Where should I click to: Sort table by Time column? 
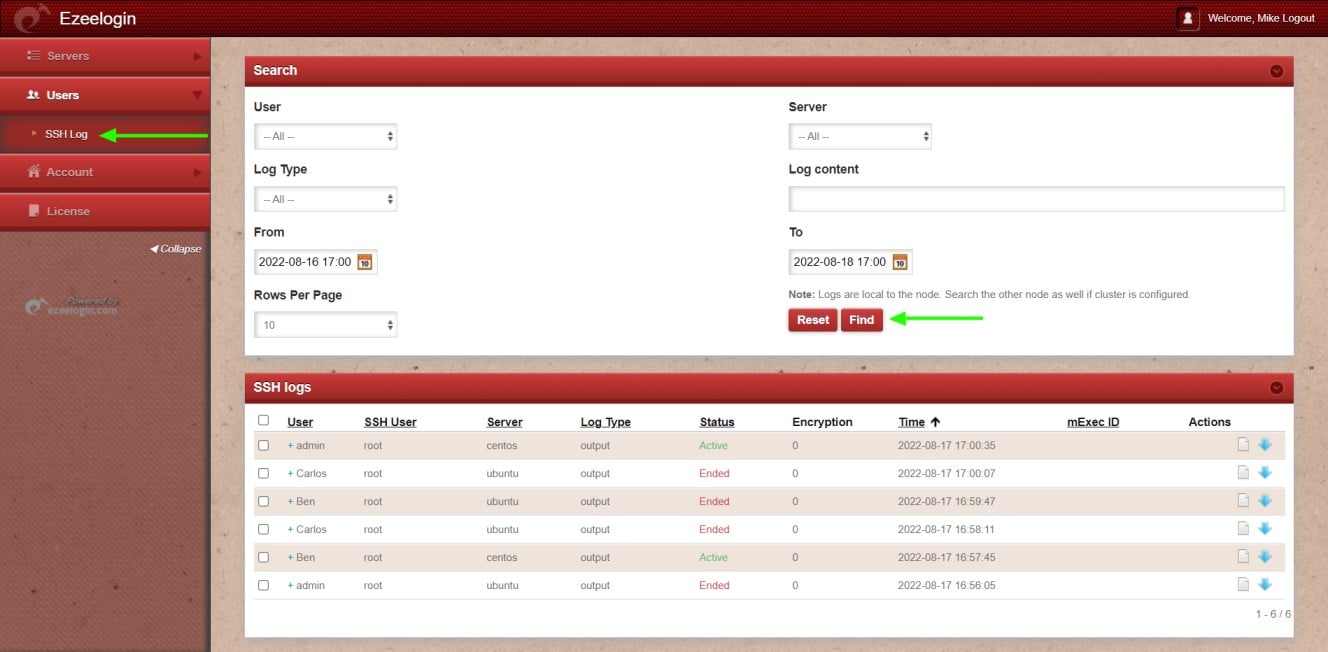pos(911,422)
